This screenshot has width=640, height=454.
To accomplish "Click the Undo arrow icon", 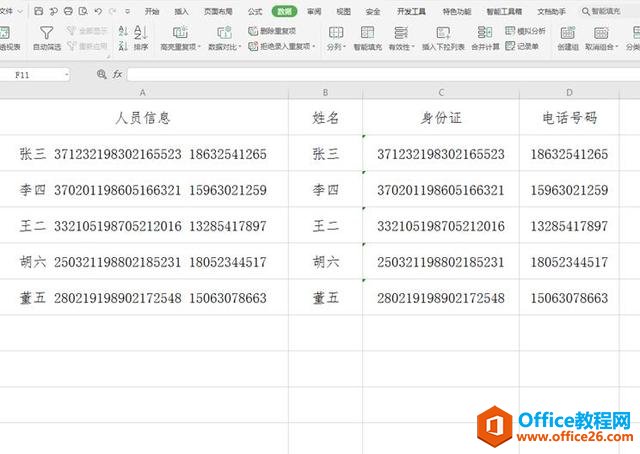I will 97,11.
